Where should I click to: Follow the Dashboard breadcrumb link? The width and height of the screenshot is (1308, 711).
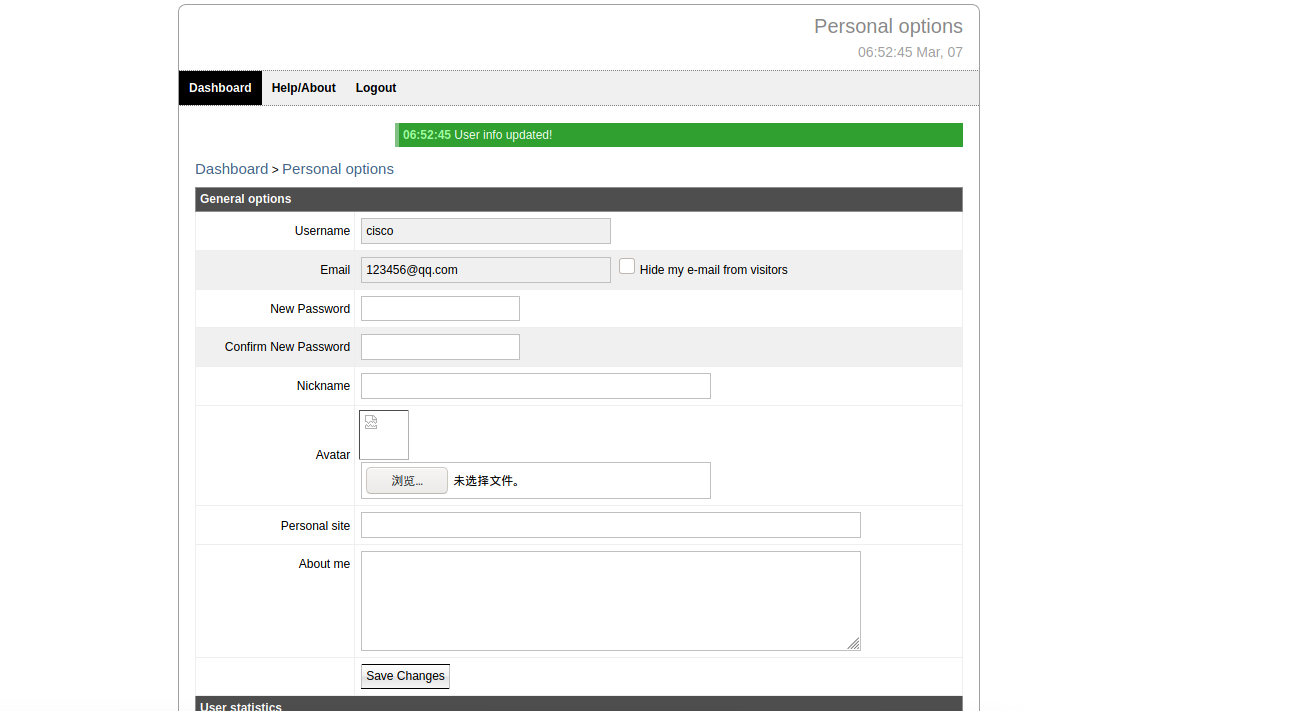tap(231, 169)
